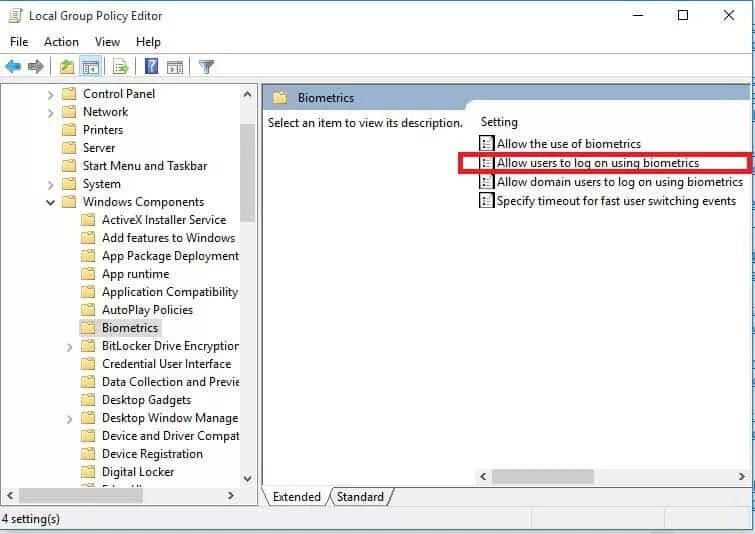The height and width of the screenshot is (534, 755).
Task: Expand the Desktop Window Manager node
Action: [69, 419]
